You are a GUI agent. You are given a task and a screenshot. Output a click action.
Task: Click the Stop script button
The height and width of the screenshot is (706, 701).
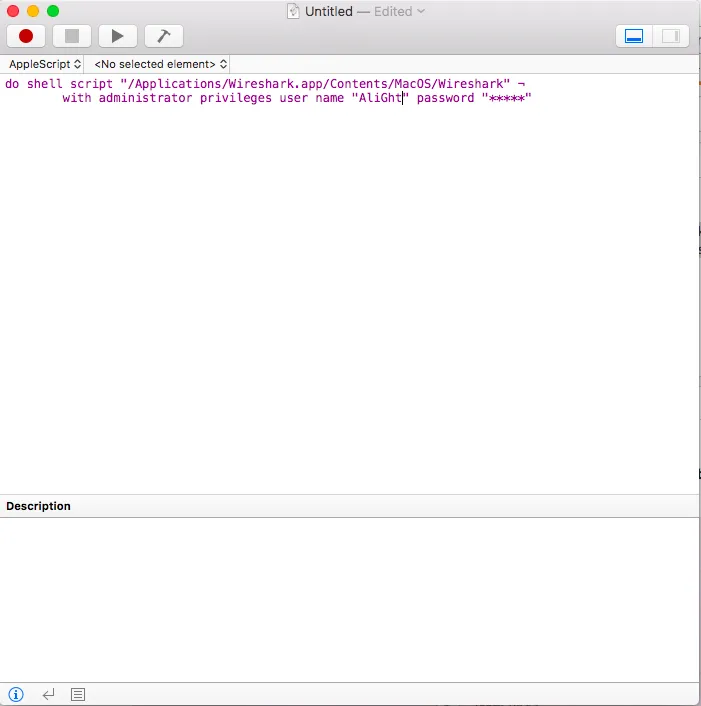(x=72, y=36)
